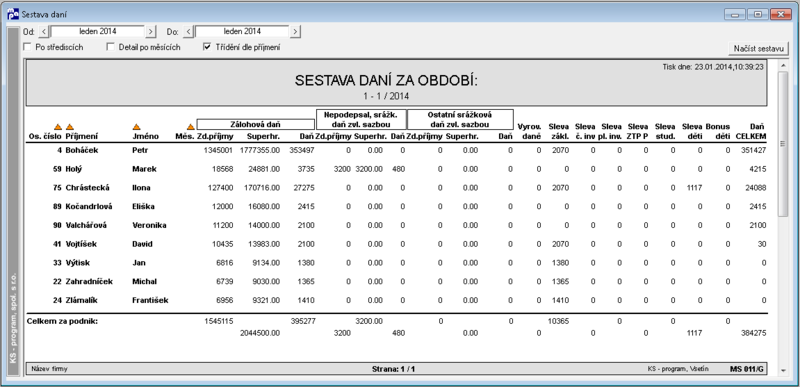Select the Zlámalík surname cell
The image size is (800, 387).
(82, 301)
